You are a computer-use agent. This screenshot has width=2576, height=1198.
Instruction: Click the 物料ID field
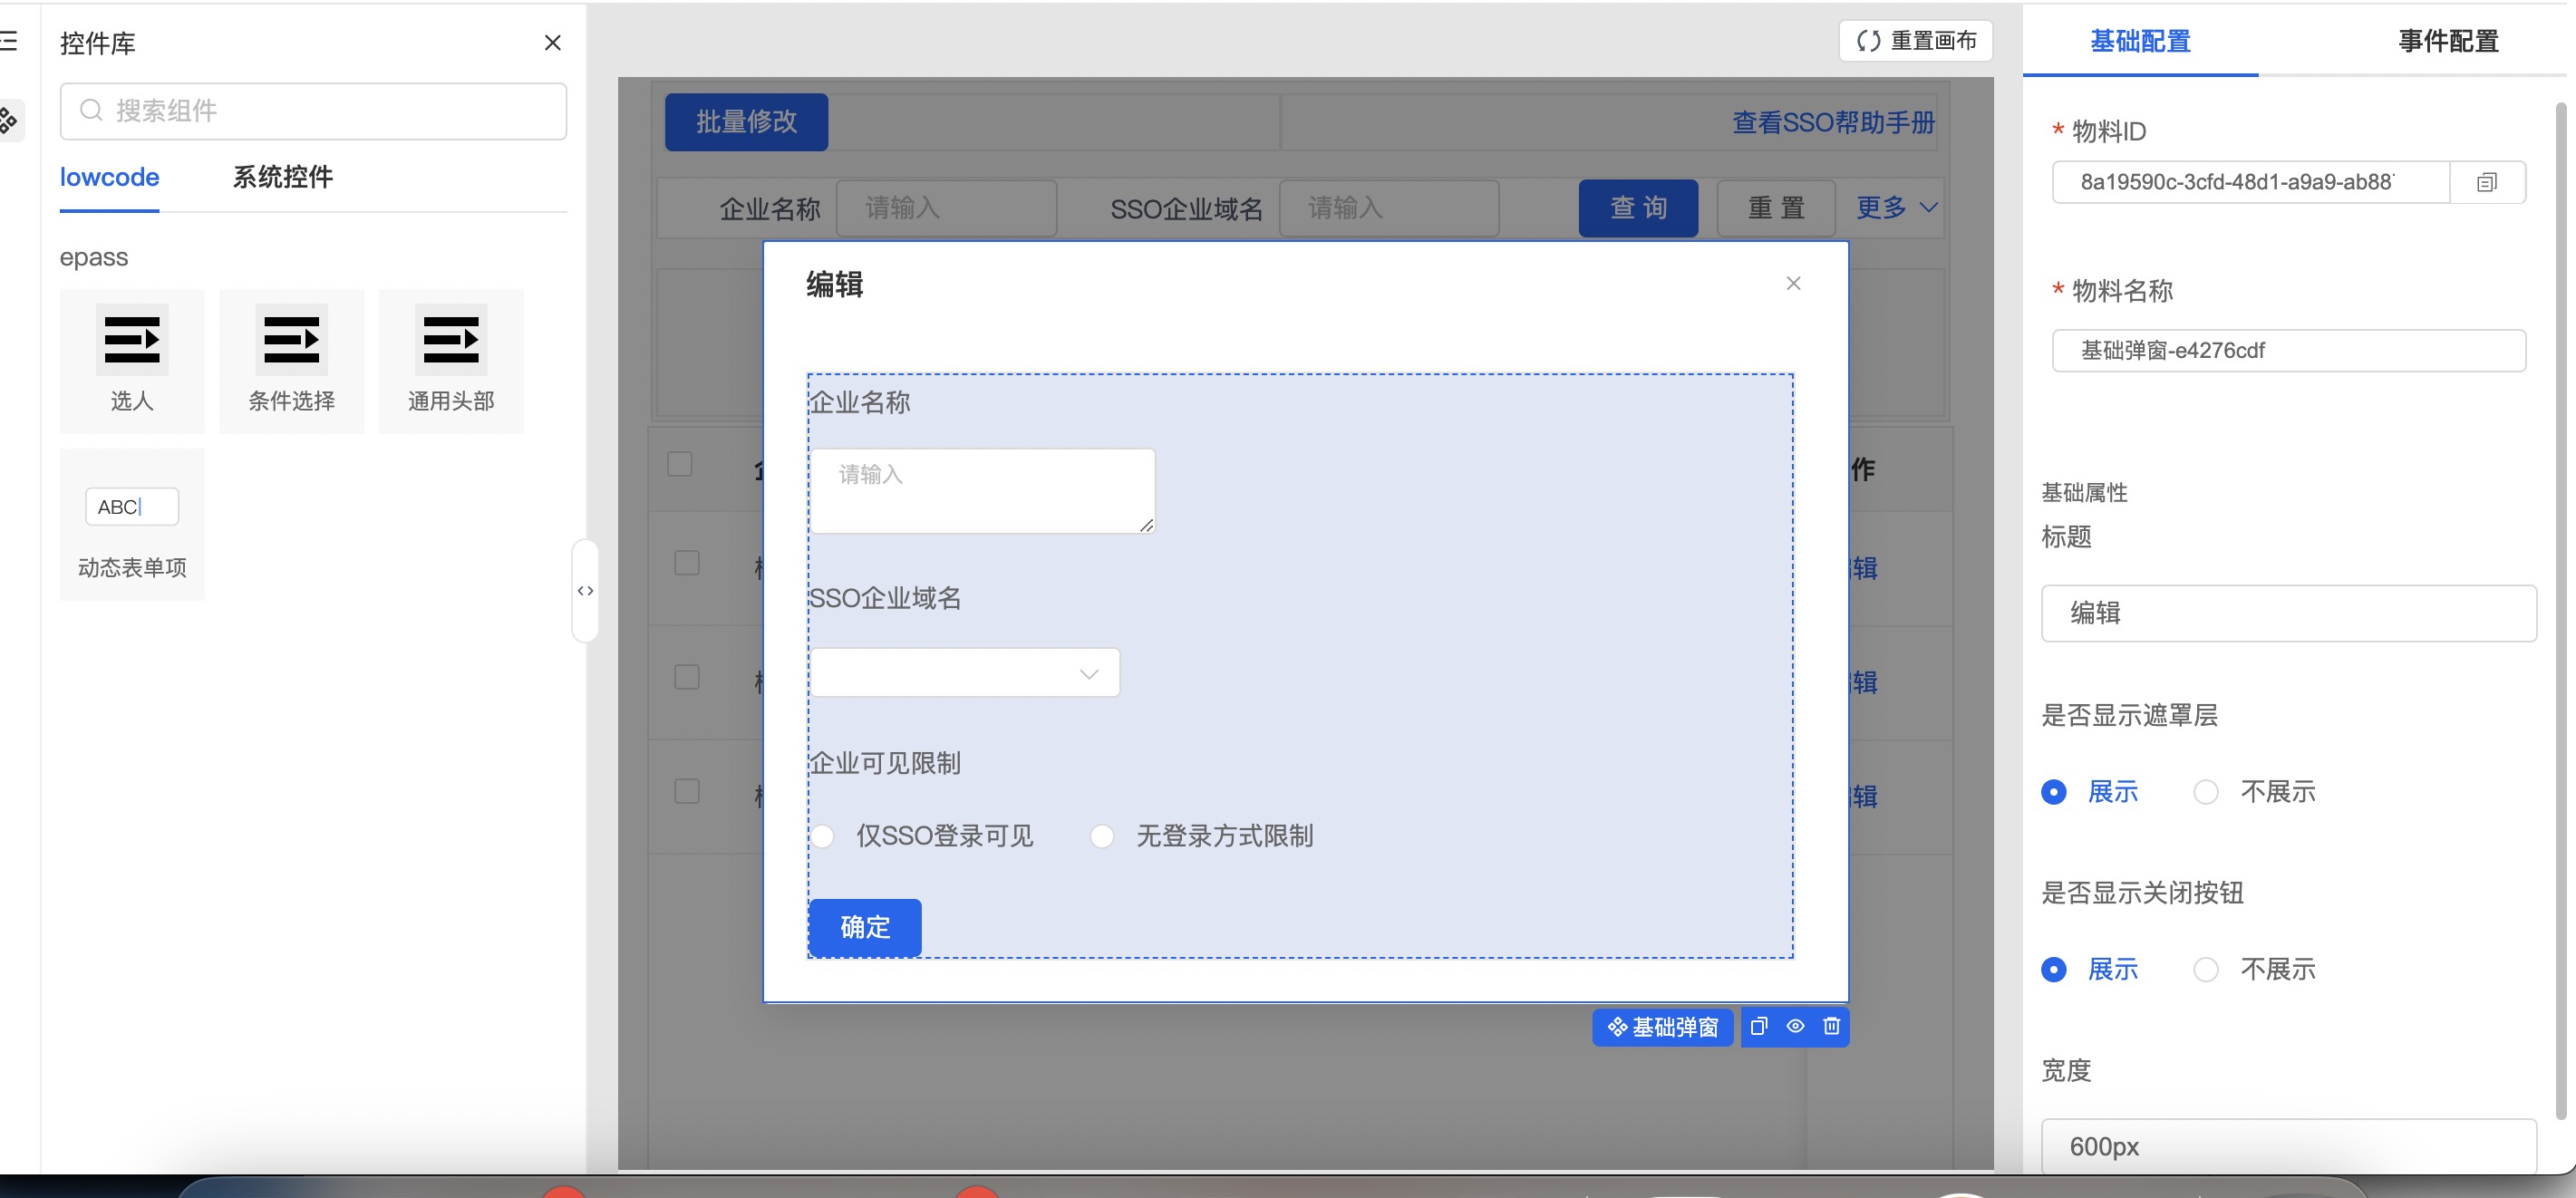[2250, 182]
